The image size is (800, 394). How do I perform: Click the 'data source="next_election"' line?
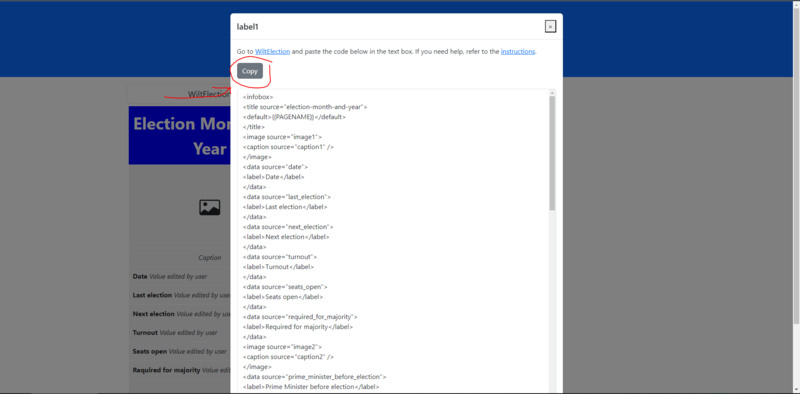click(288, 227)
